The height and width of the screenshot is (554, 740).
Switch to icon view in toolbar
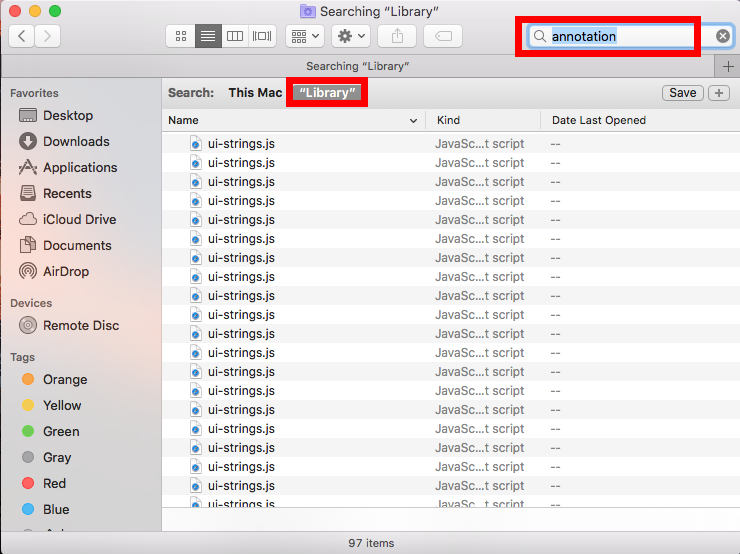[x=181, y=36]
